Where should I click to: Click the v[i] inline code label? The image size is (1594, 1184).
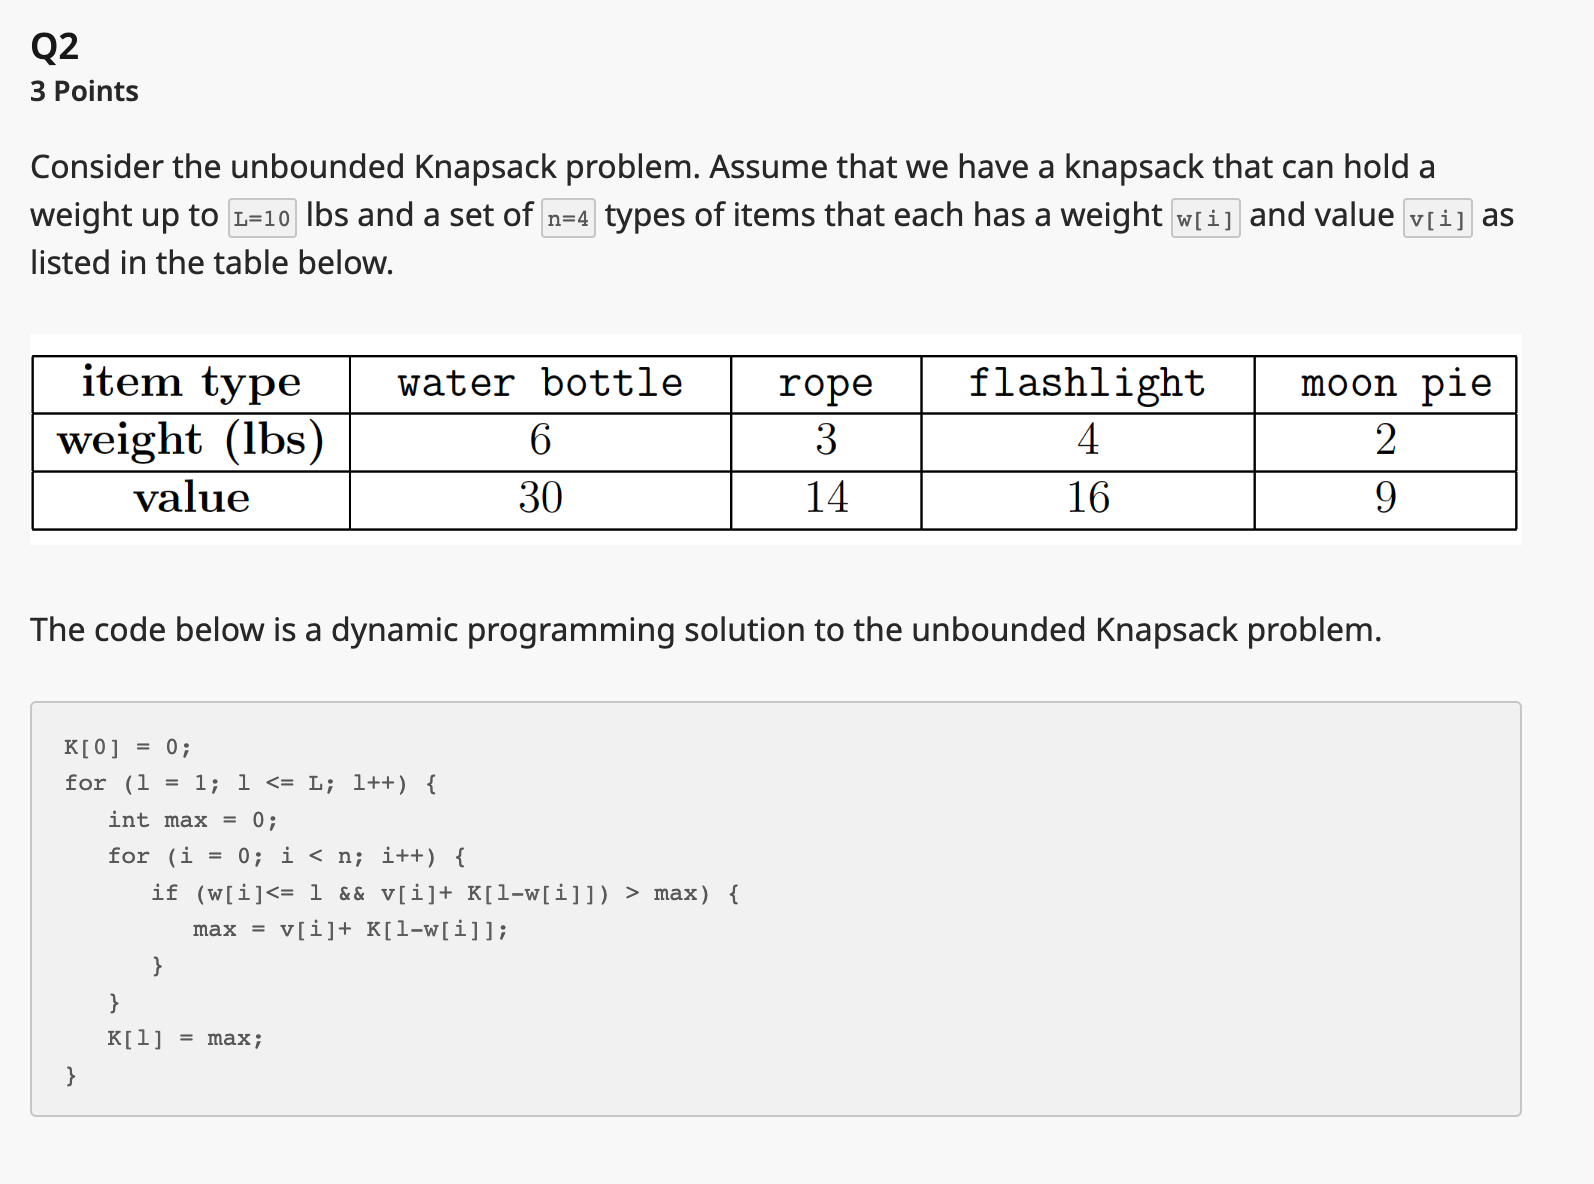pos(1437,218)
